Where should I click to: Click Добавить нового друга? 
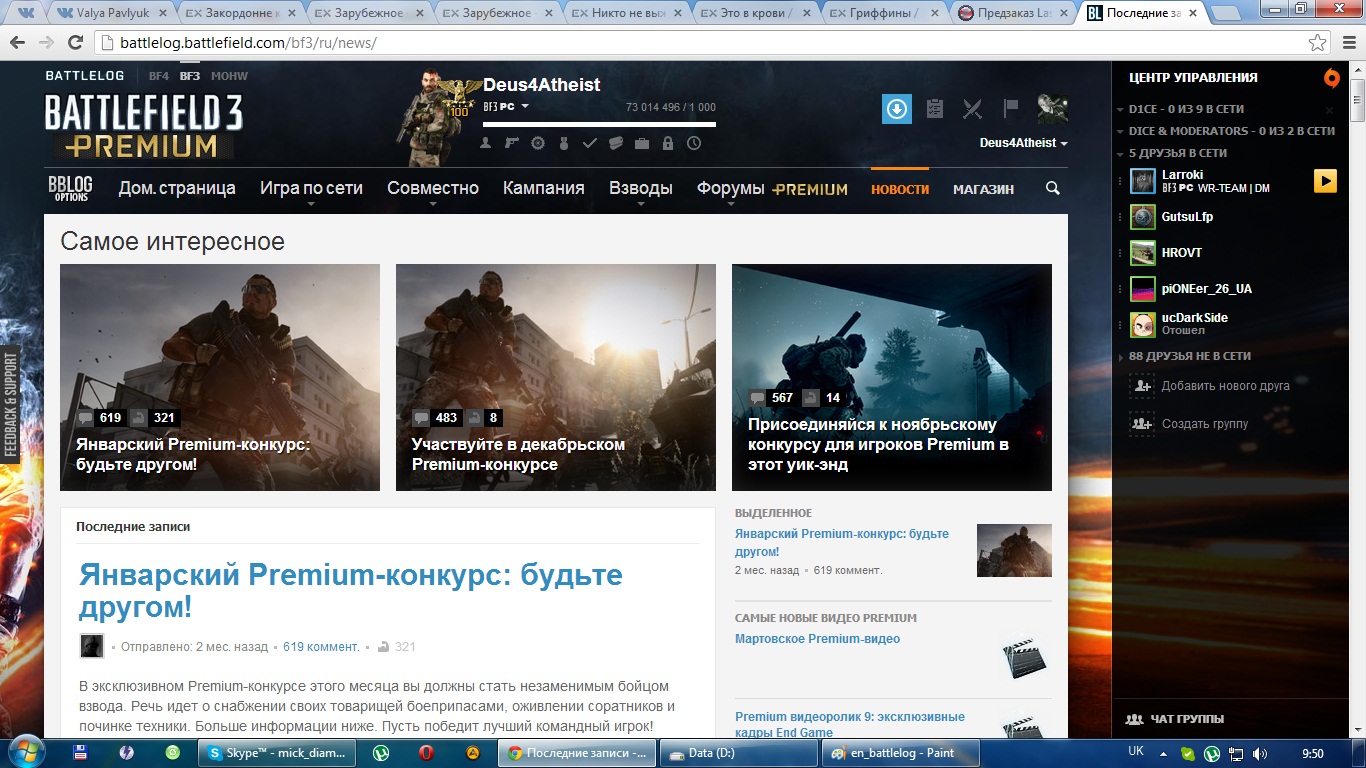click(1226, 386)
